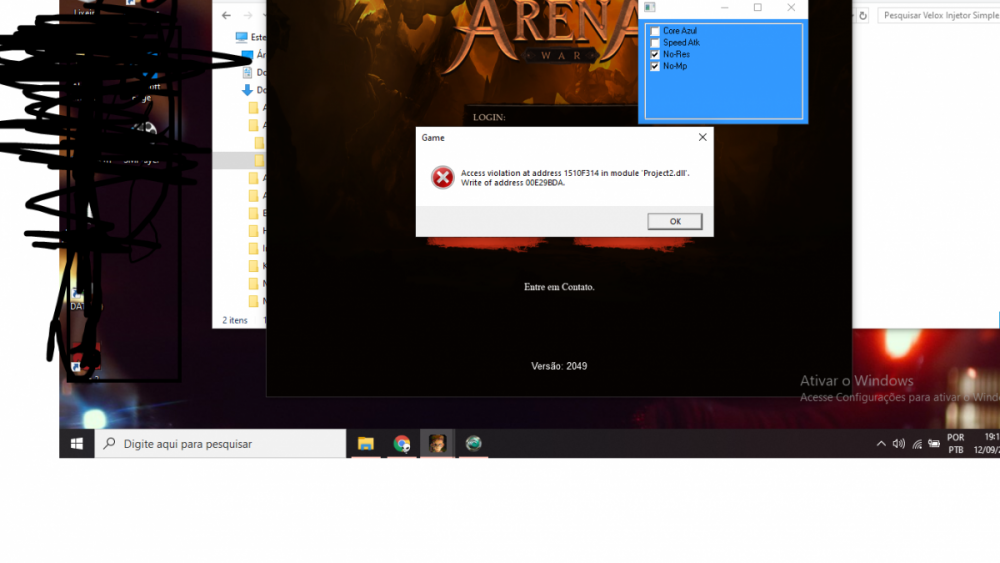Close the Game access violation dialog

[x=702, y=137]
